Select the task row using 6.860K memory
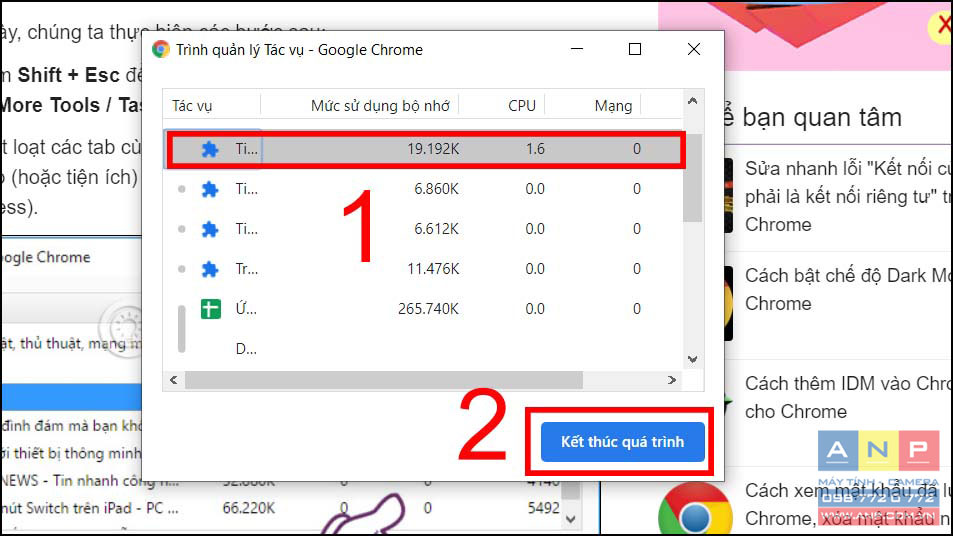This screenshot has height=536, width=953. (423, 189)
